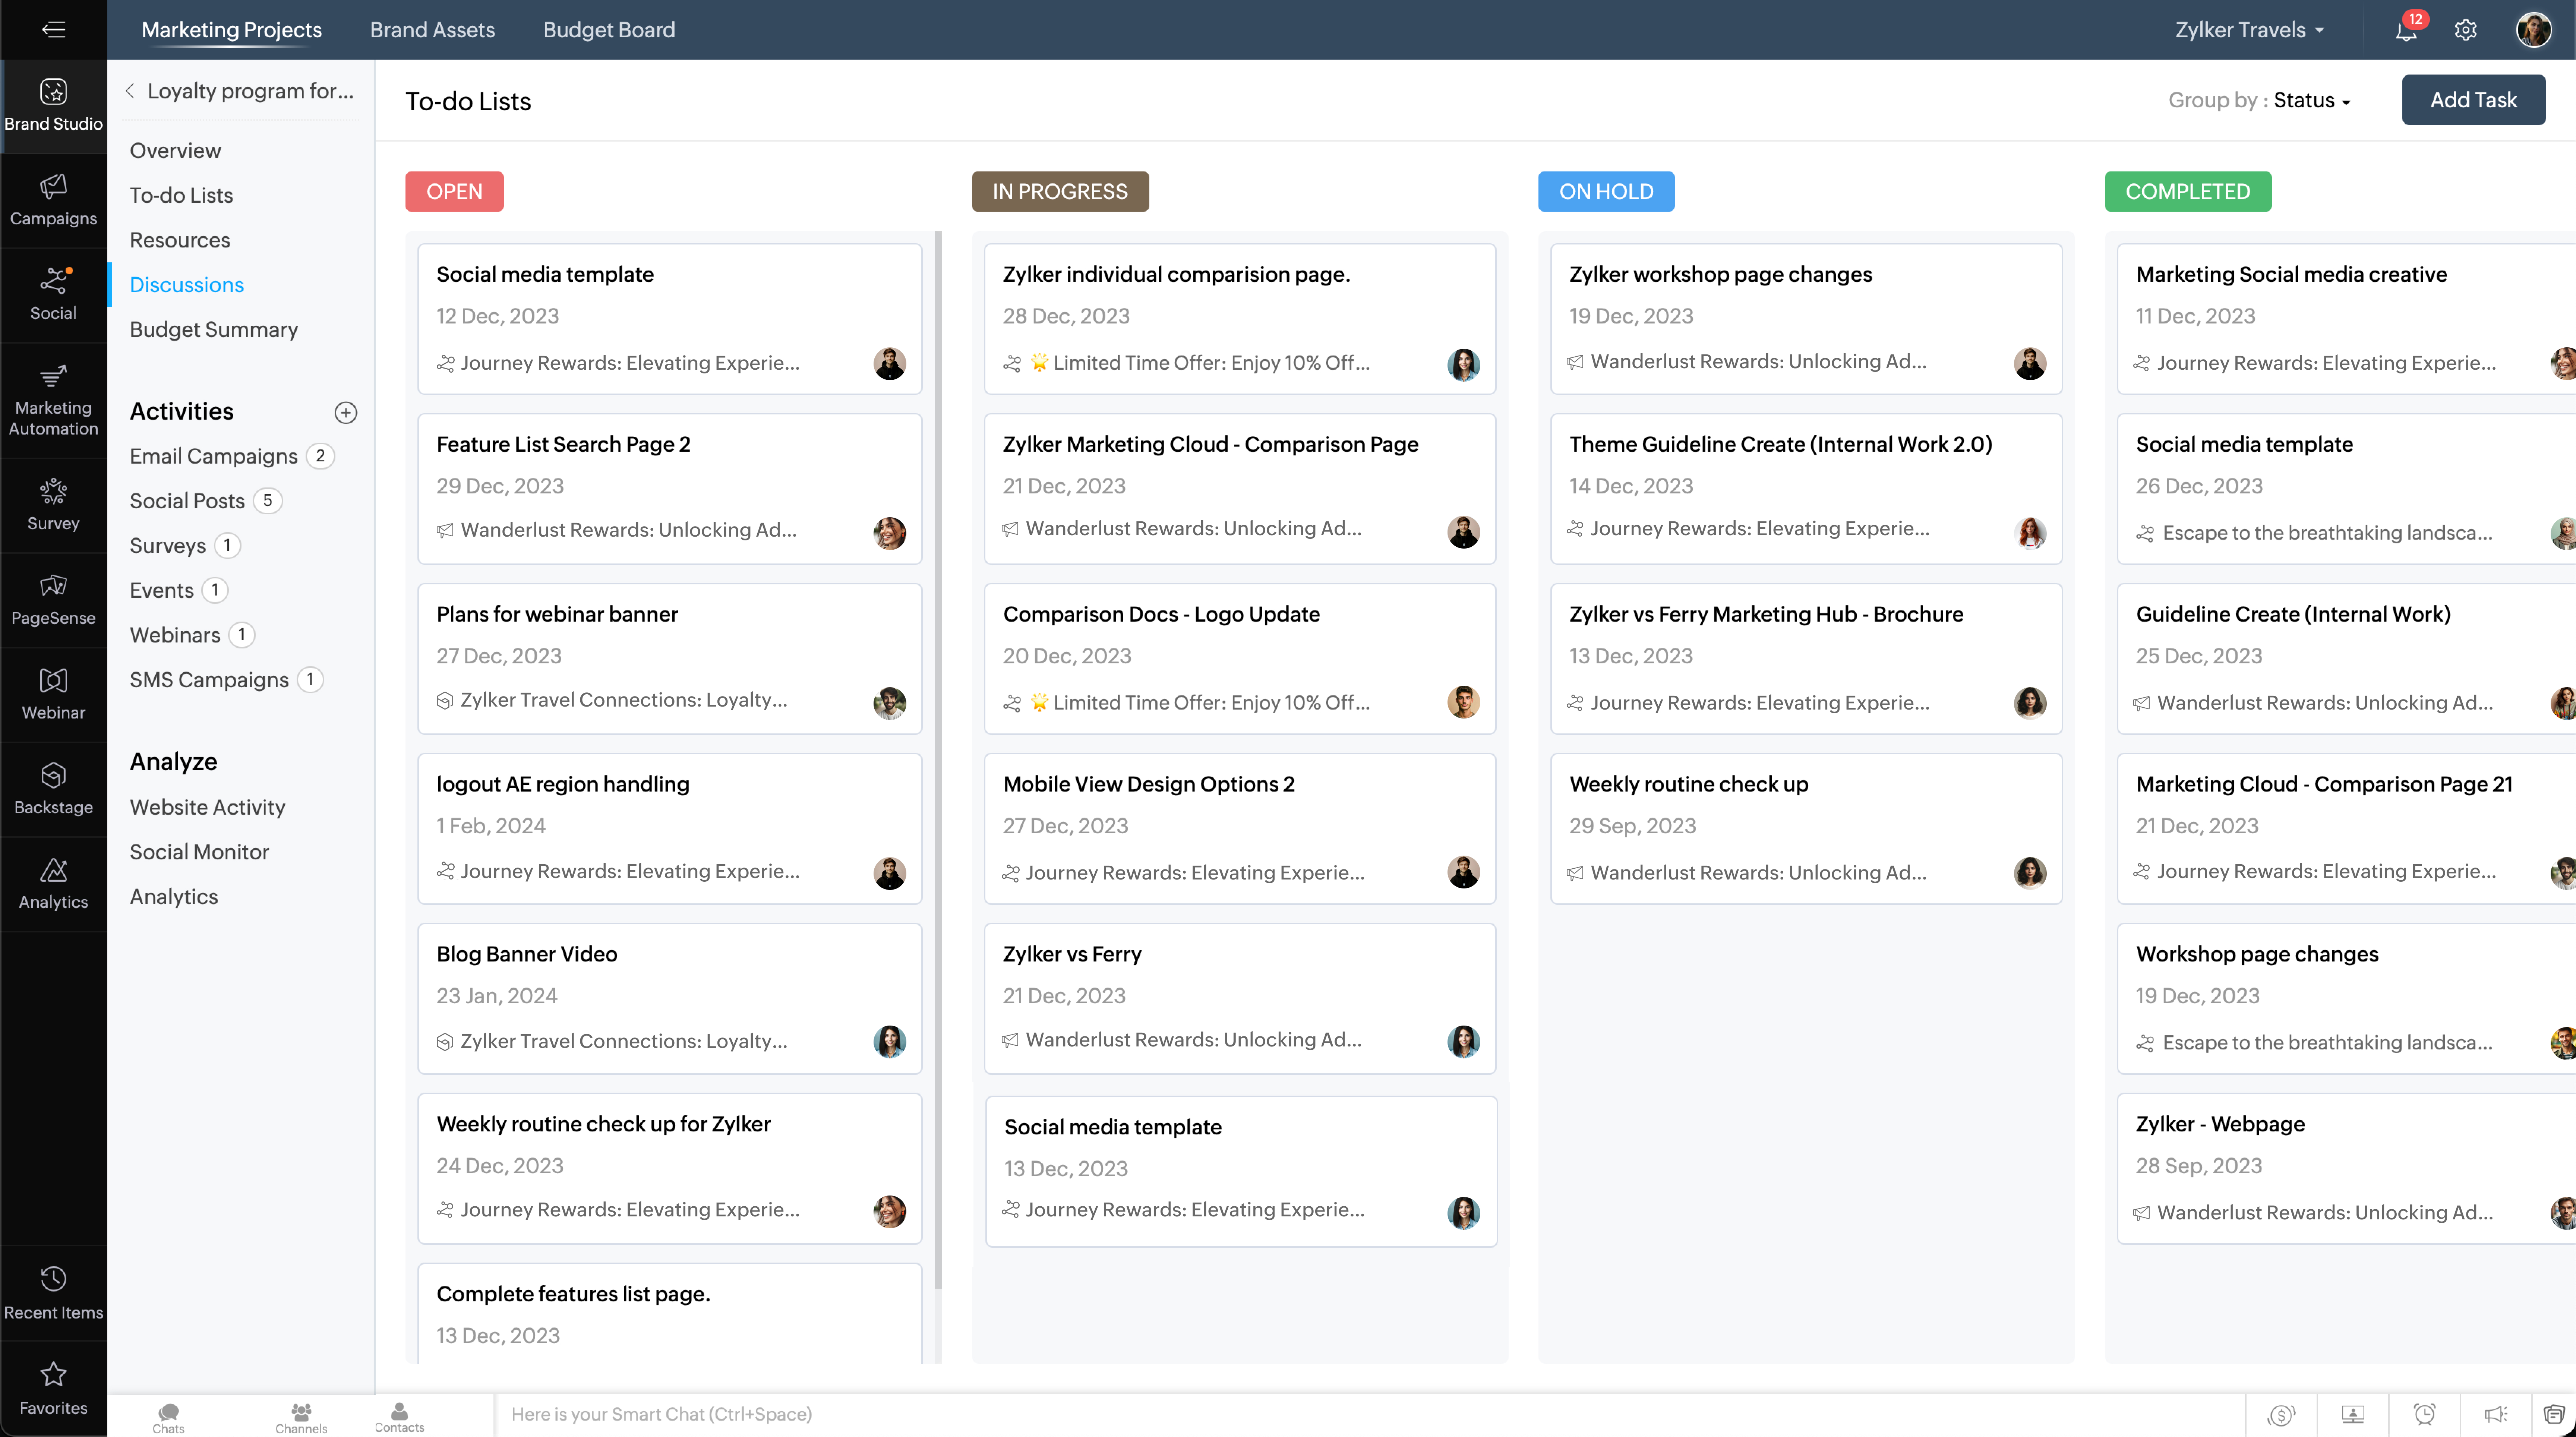Open the Campaigns panel in sidebar
This screenshot has height=1437, width=2576.
[53, 199]
